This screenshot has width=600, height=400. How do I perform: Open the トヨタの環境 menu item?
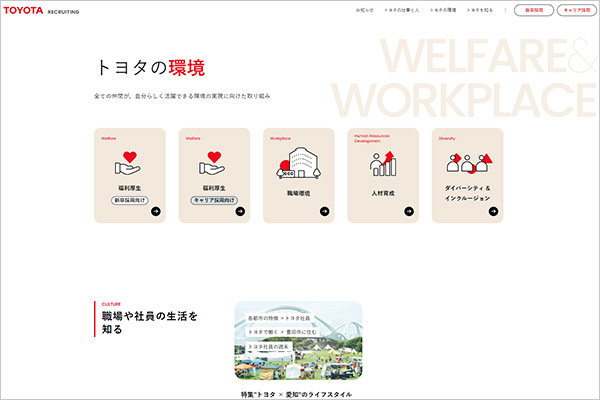pos(443,10)
